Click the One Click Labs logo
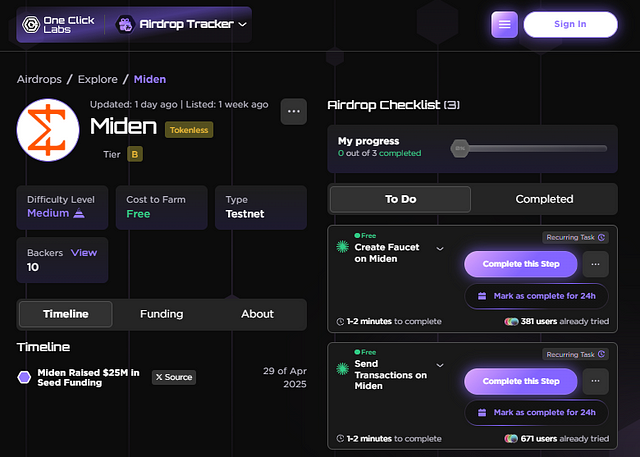This screenshot has width=640, height=457. tap(58, 24)
